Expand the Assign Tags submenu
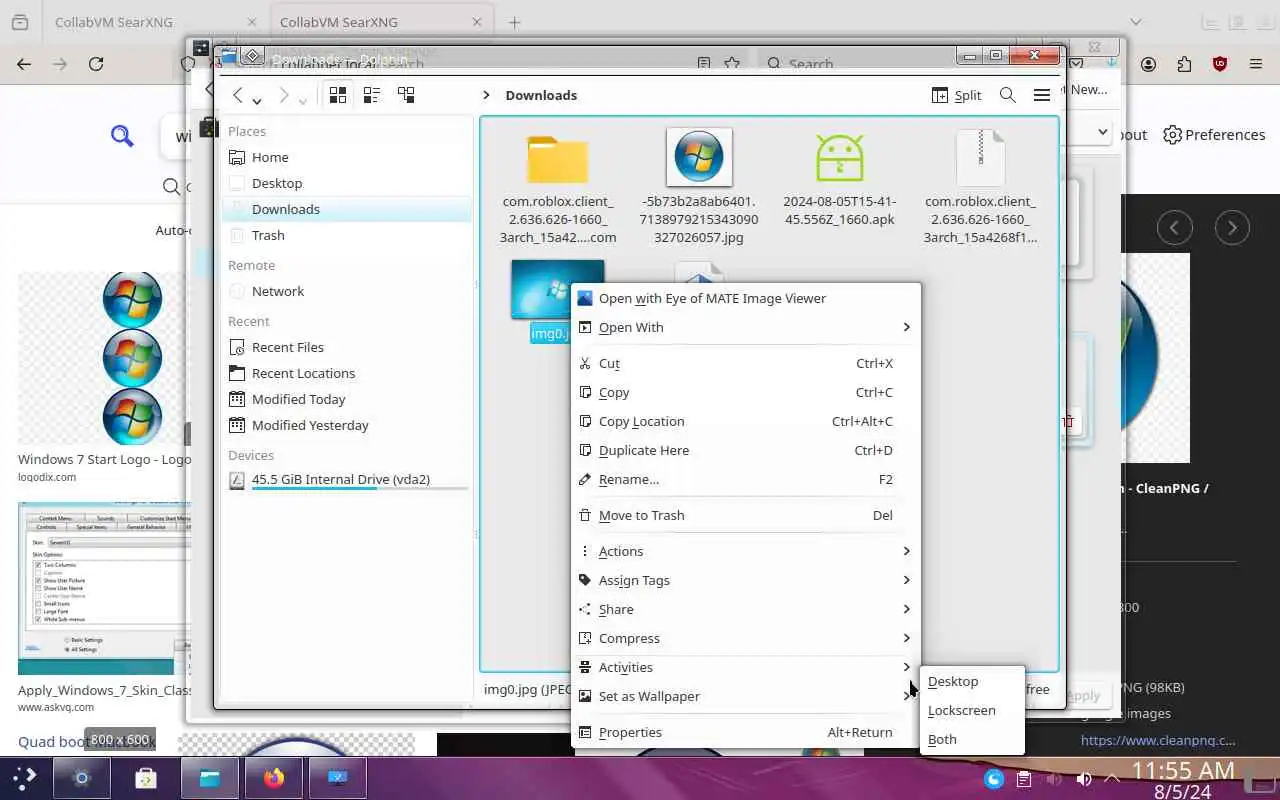The height and width of the screenshot is (800, 1280). pyautogui.click(x=745, y=580)
